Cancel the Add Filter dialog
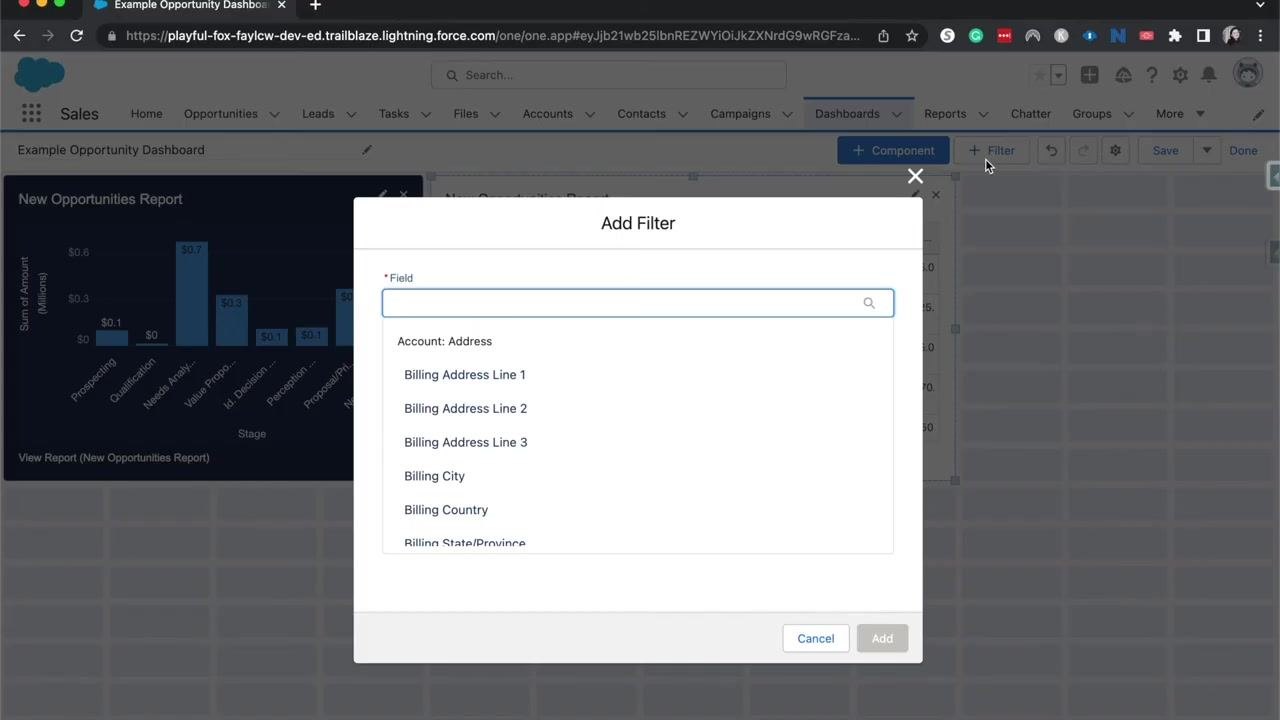The image size is (1280, 720). [816, 638]
